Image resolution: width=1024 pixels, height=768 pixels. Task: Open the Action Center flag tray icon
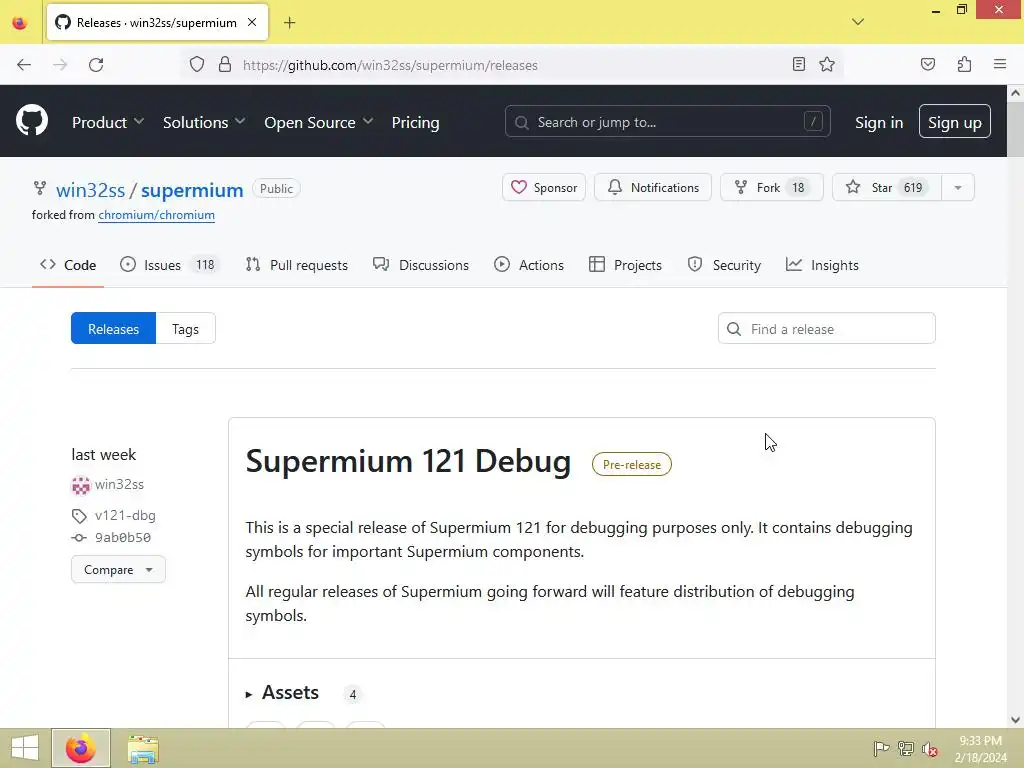pyautogui.click(x=881, y=748)
